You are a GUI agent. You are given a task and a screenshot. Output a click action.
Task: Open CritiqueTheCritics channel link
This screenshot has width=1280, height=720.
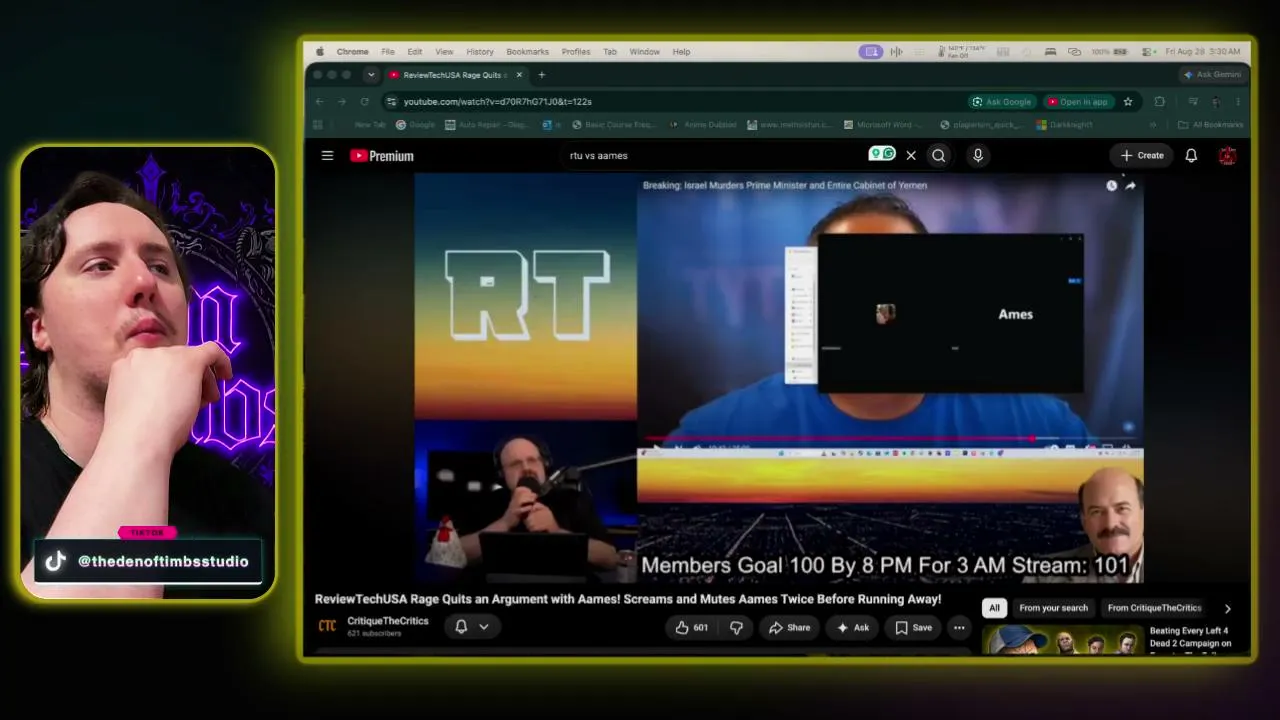point(388,621)
